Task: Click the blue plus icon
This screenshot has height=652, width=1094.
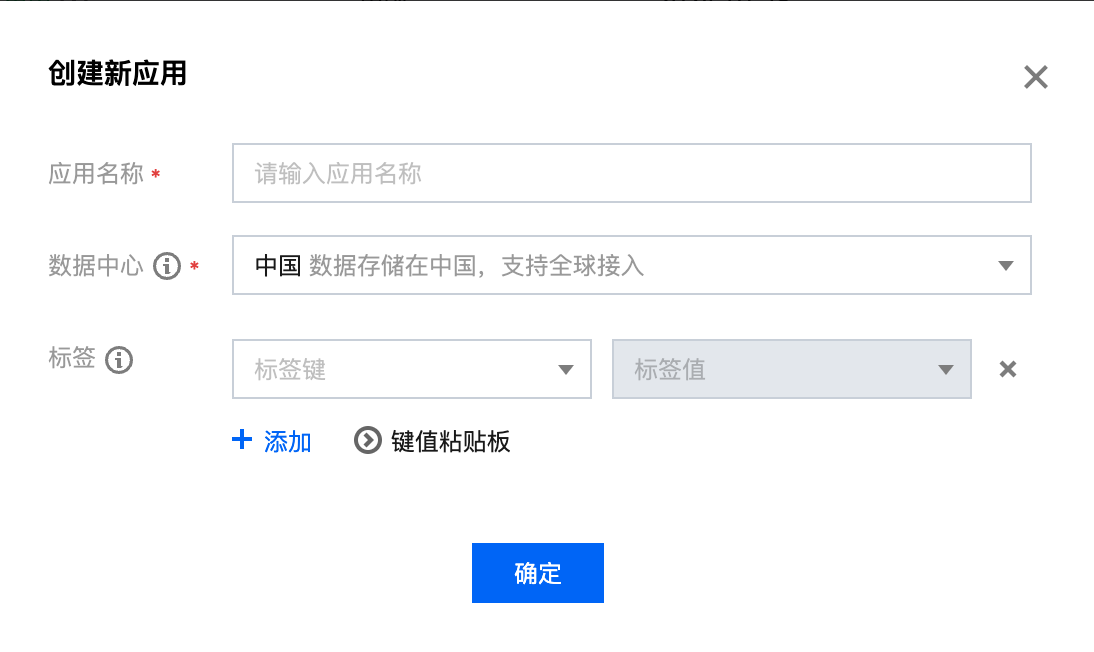Action: pyautogui.click(x=241, y=440)
